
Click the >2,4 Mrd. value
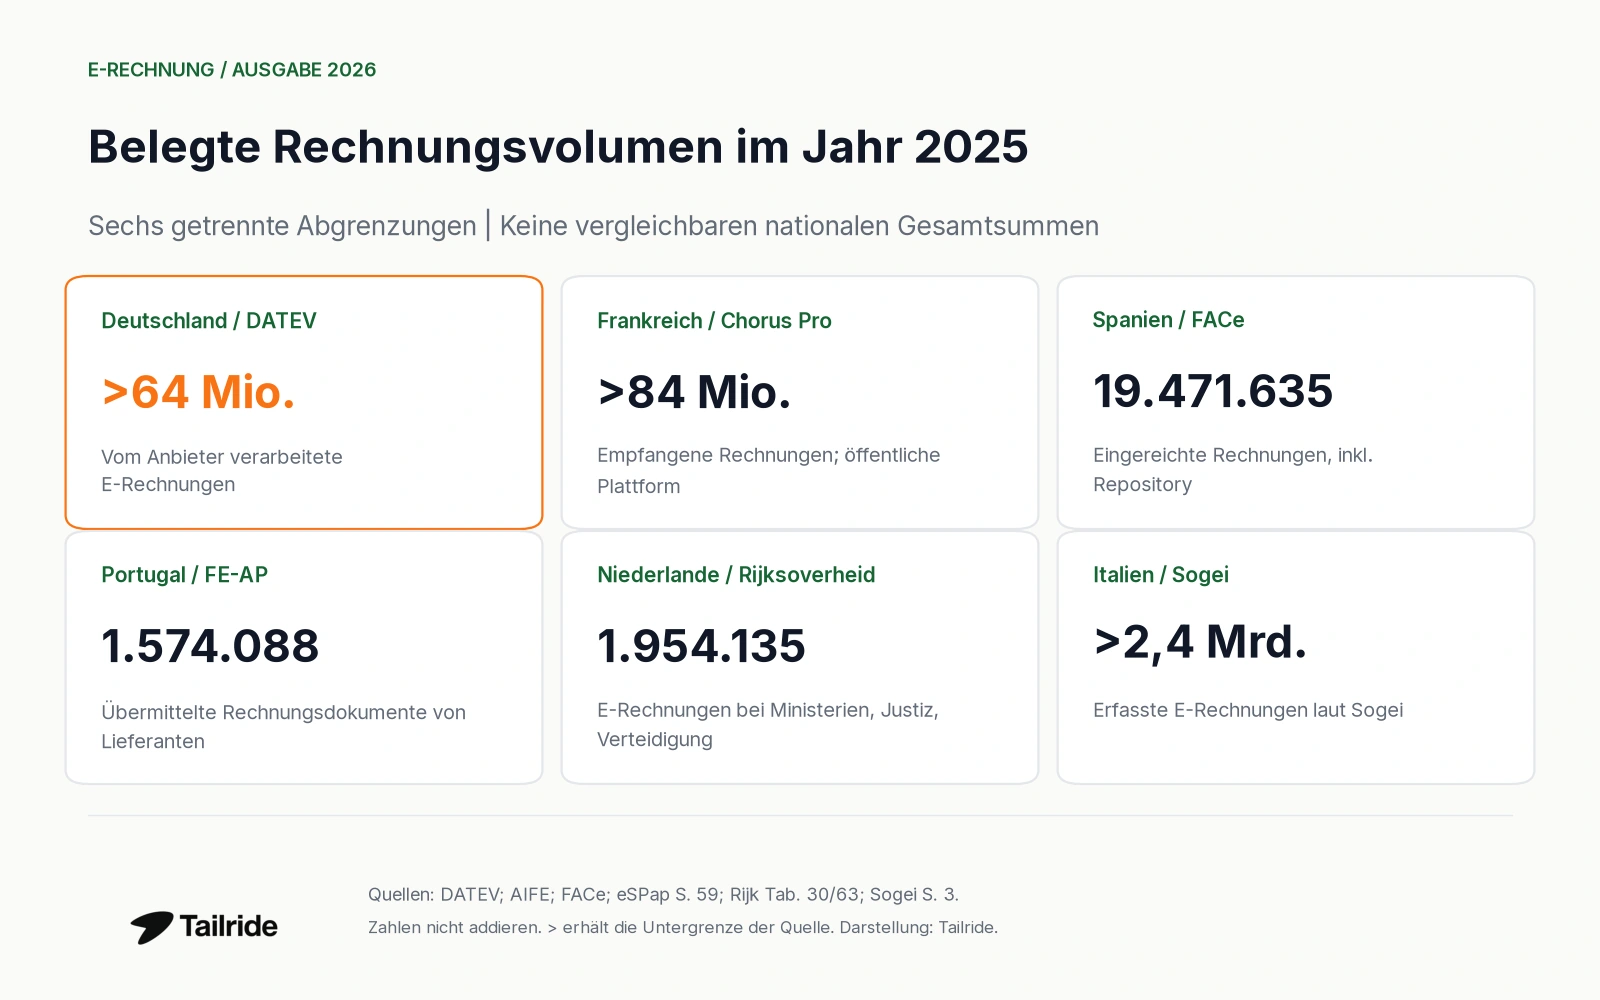tap(1200, 642)
